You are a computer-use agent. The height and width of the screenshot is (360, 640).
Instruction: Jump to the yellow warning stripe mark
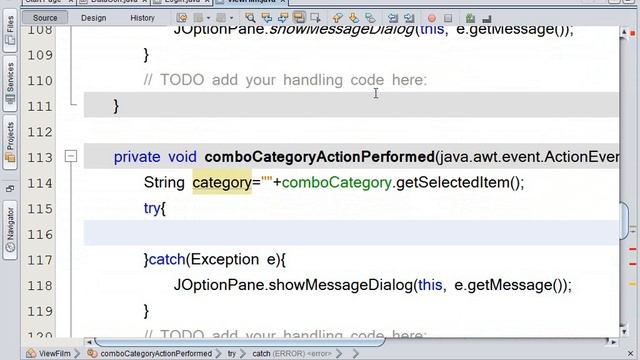tap(633, 284)
